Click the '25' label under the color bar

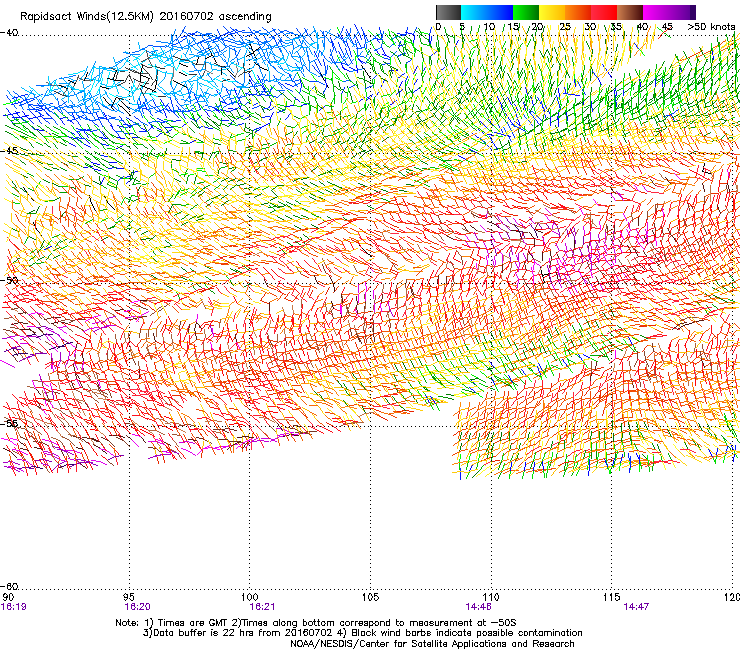pyautogui.click(x=565, y=26)
